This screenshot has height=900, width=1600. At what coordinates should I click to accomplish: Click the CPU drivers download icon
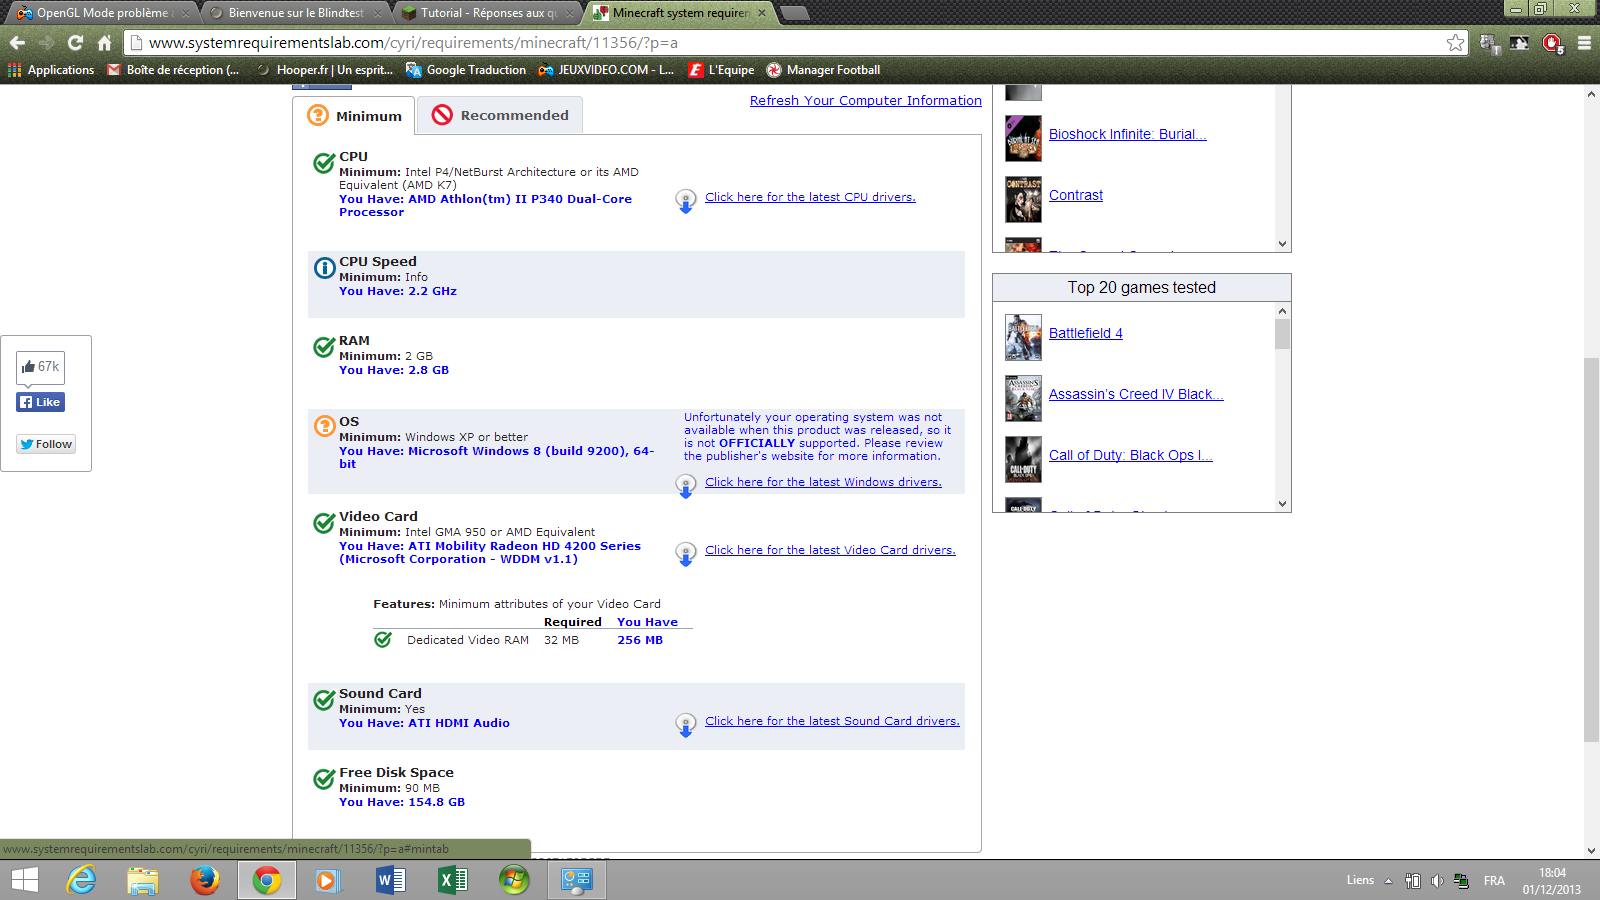click(686, 201)
